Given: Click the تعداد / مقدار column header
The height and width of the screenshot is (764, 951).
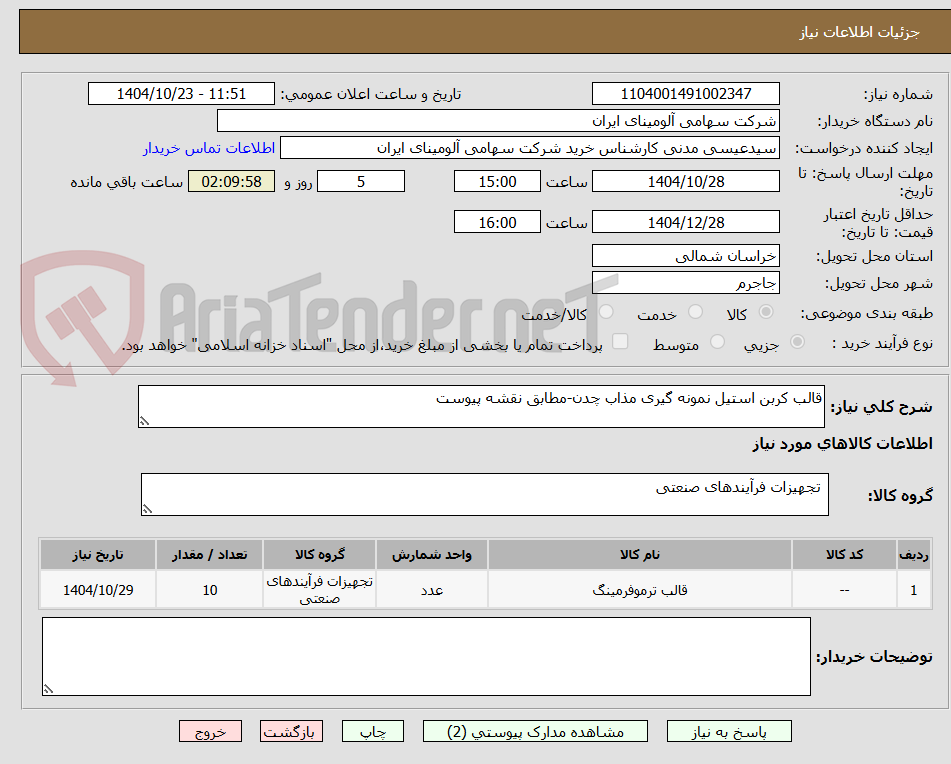Looking at the screenshot, I should coord(210,555).
